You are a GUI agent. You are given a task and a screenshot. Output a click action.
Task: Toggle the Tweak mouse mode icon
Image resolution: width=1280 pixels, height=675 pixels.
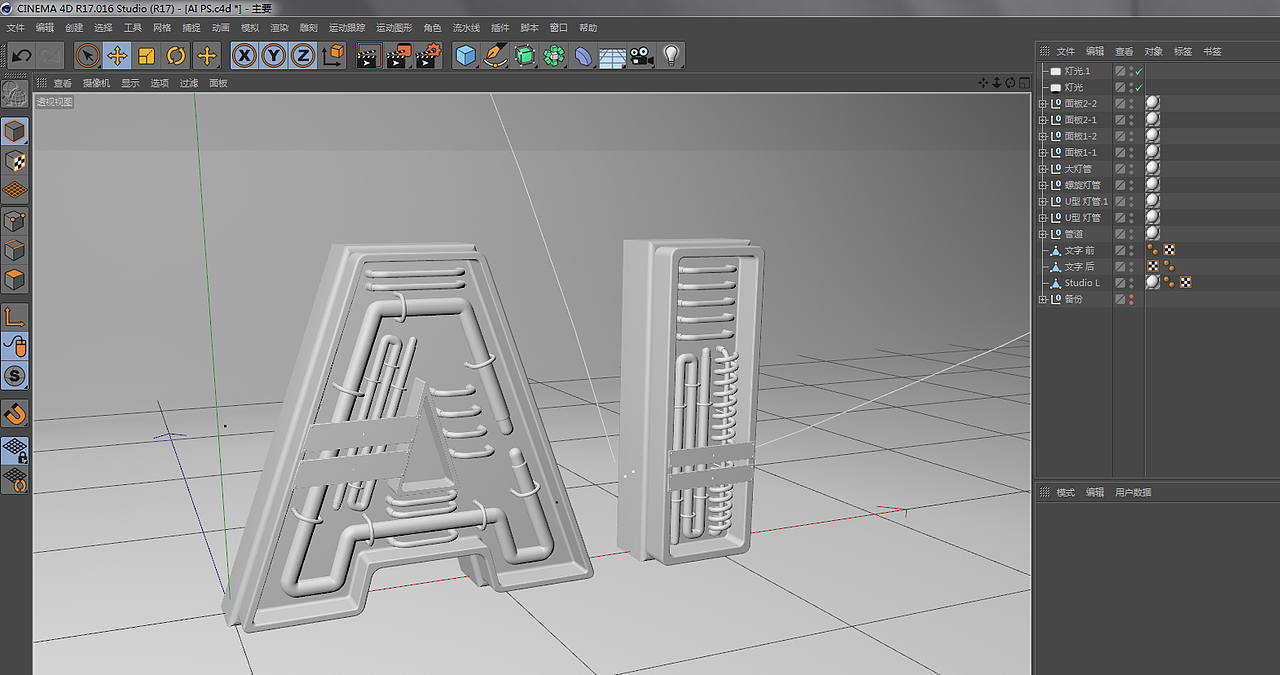(x=15, y=347)
